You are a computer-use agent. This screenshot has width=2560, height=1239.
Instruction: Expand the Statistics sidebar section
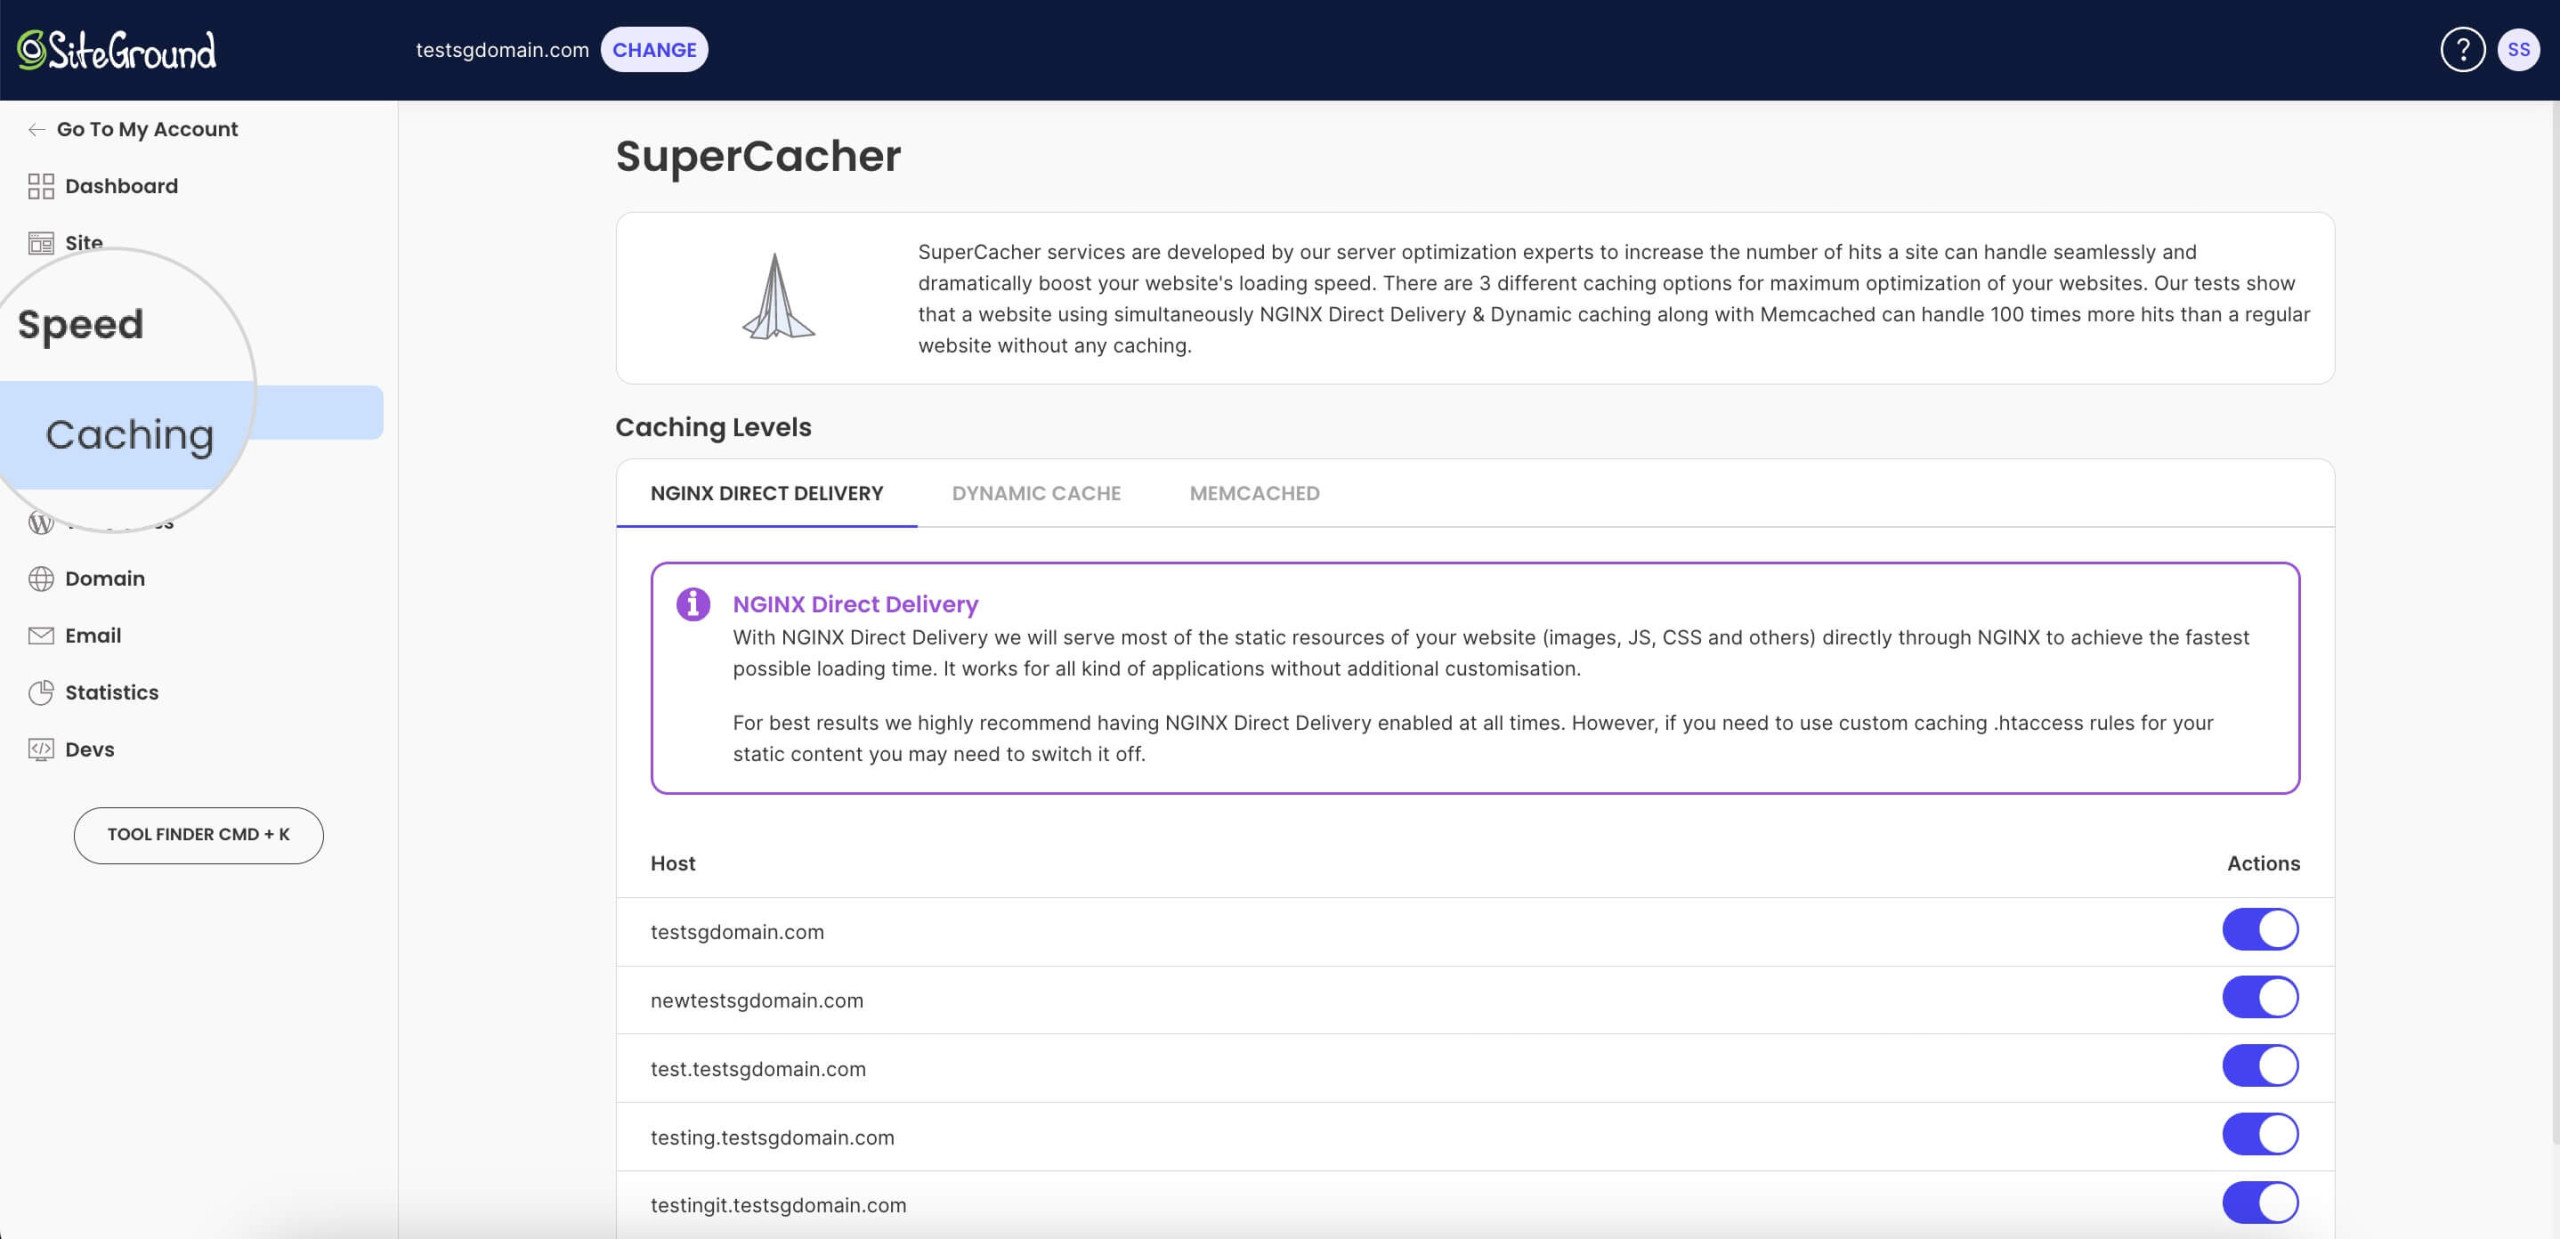[x=112, y=693]
